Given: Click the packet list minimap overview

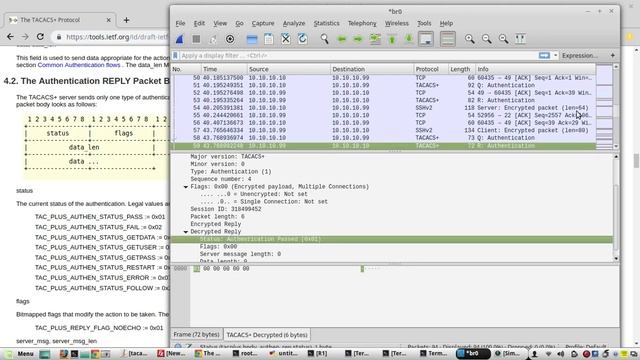Looking at the screenshot, I should [604, 107].
